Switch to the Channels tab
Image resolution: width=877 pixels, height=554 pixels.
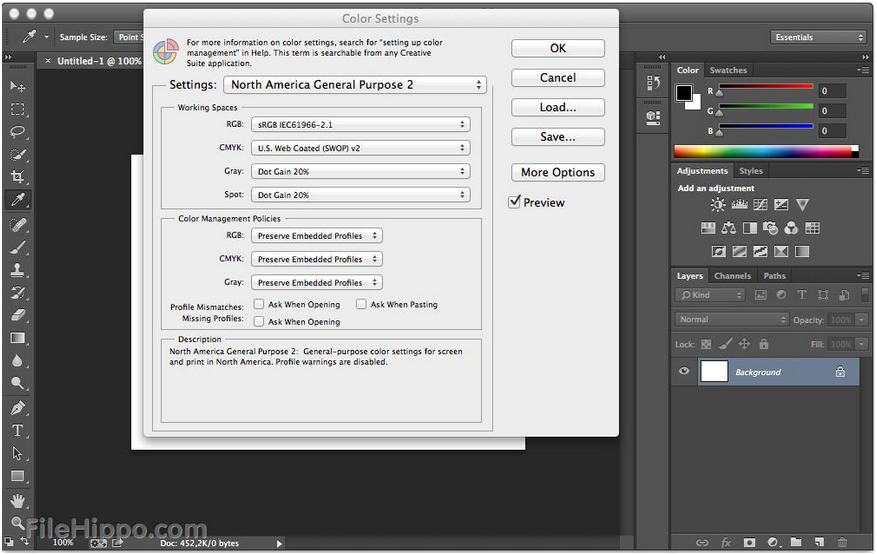(732, 276)
